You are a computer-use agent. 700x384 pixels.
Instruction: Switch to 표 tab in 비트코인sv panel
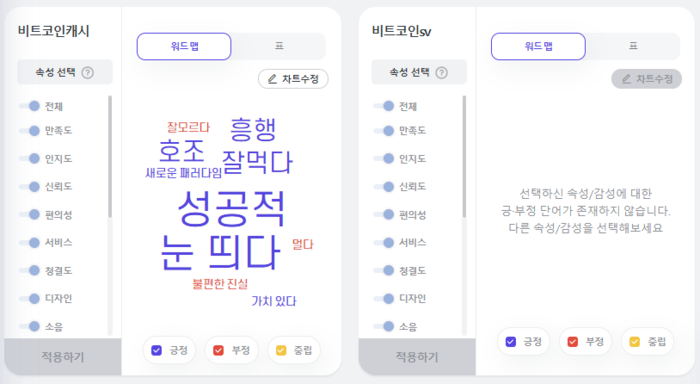point(633,46)
